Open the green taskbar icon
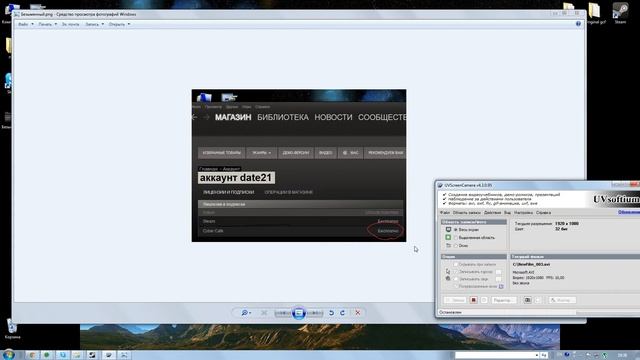640x360 pixels. pos(47,355)
